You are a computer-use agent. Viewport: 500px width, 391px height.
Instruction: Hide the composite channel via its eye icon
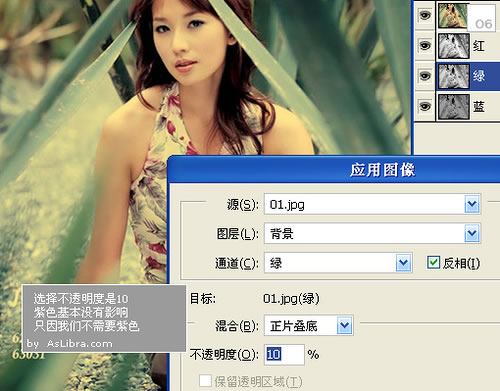point(425,15)
